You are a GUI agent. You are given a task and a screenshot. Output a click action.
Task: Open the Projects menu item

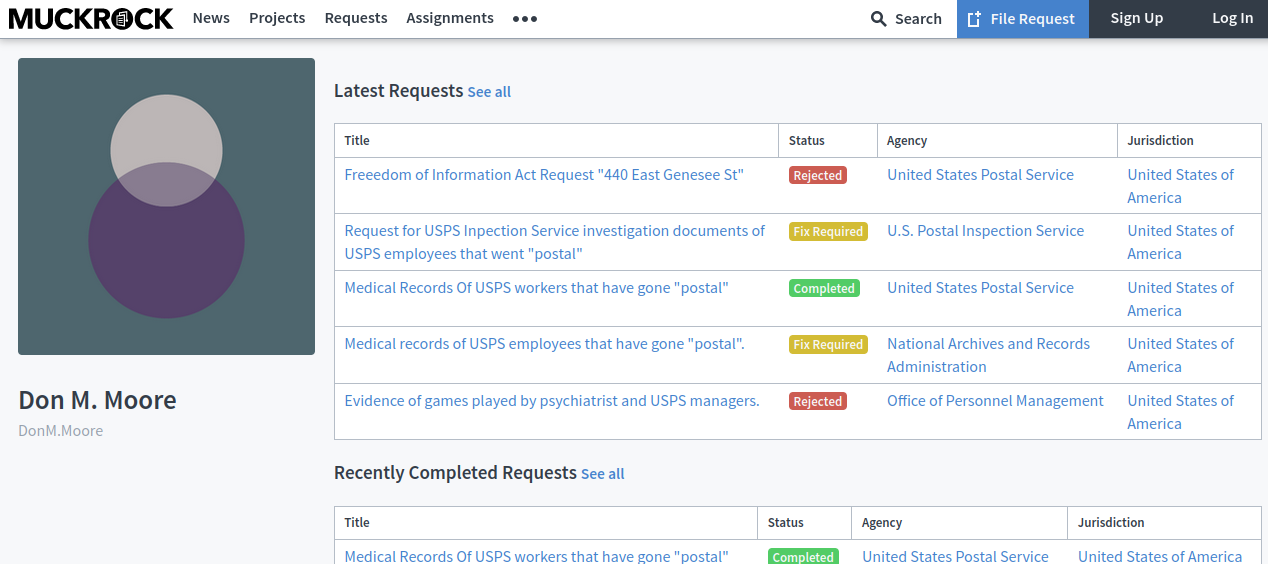pos(277,18)
